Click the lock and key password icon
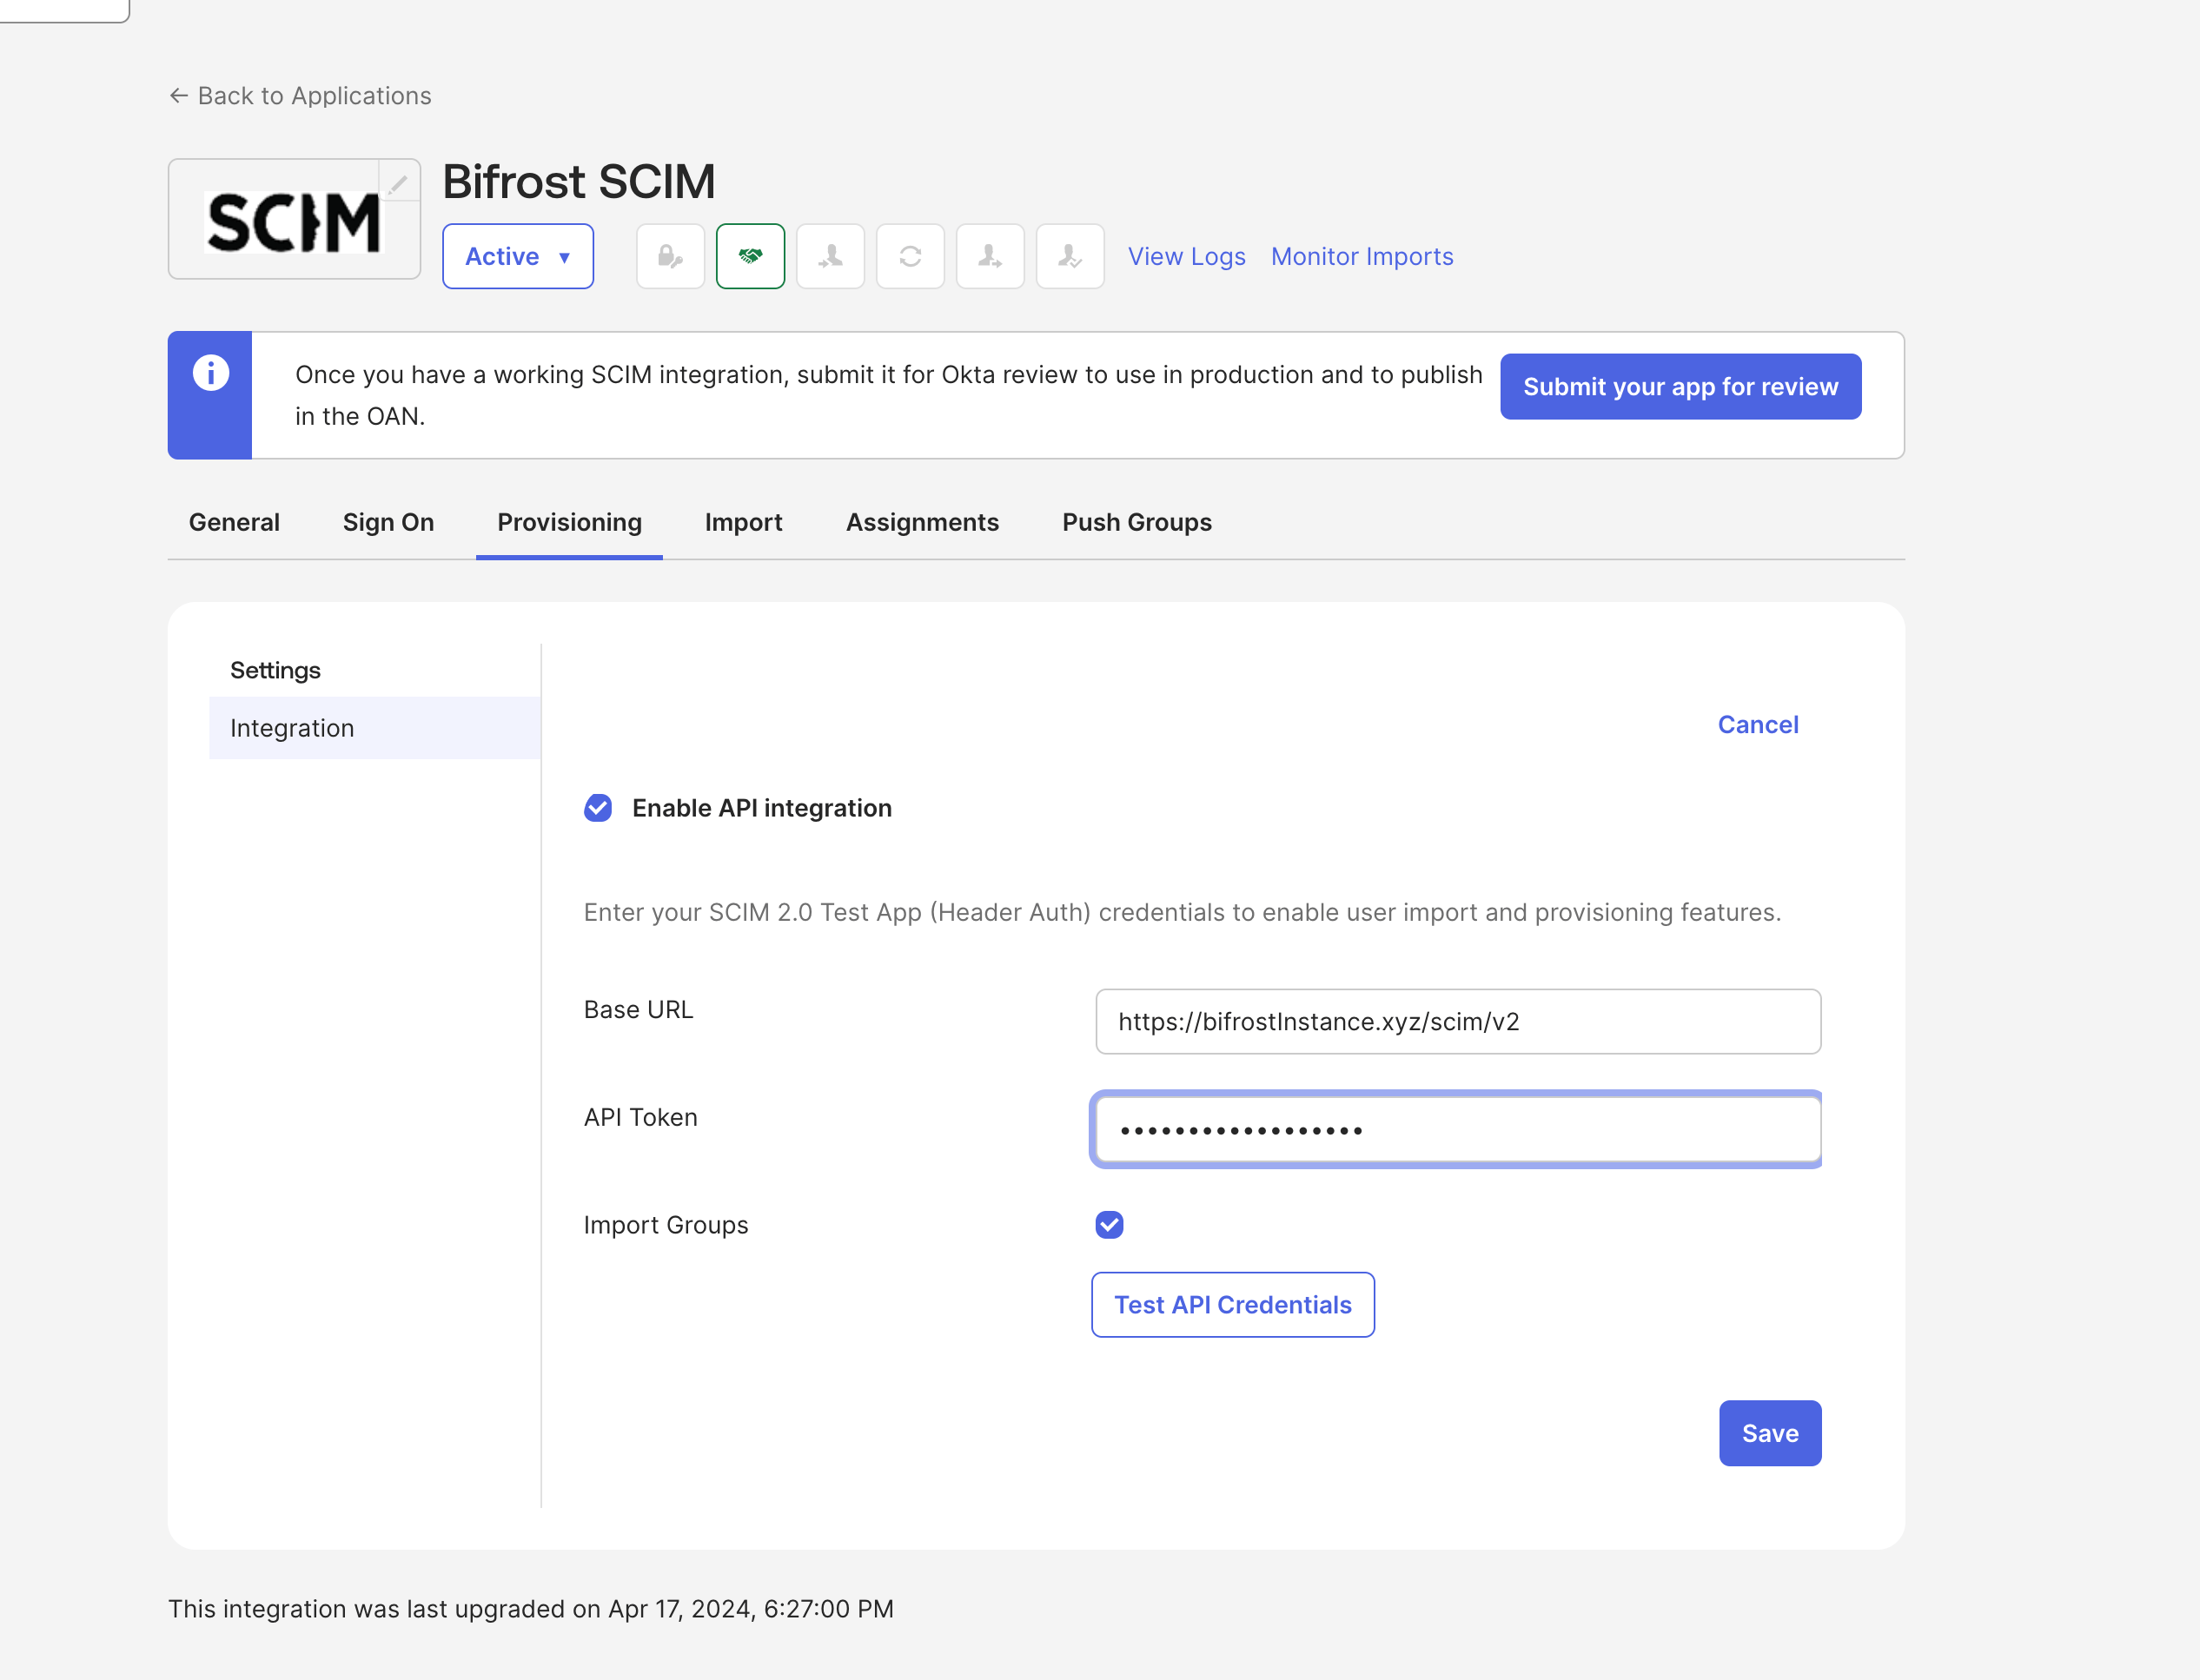The image size is (2200, 1680). [x=670, y=256]
